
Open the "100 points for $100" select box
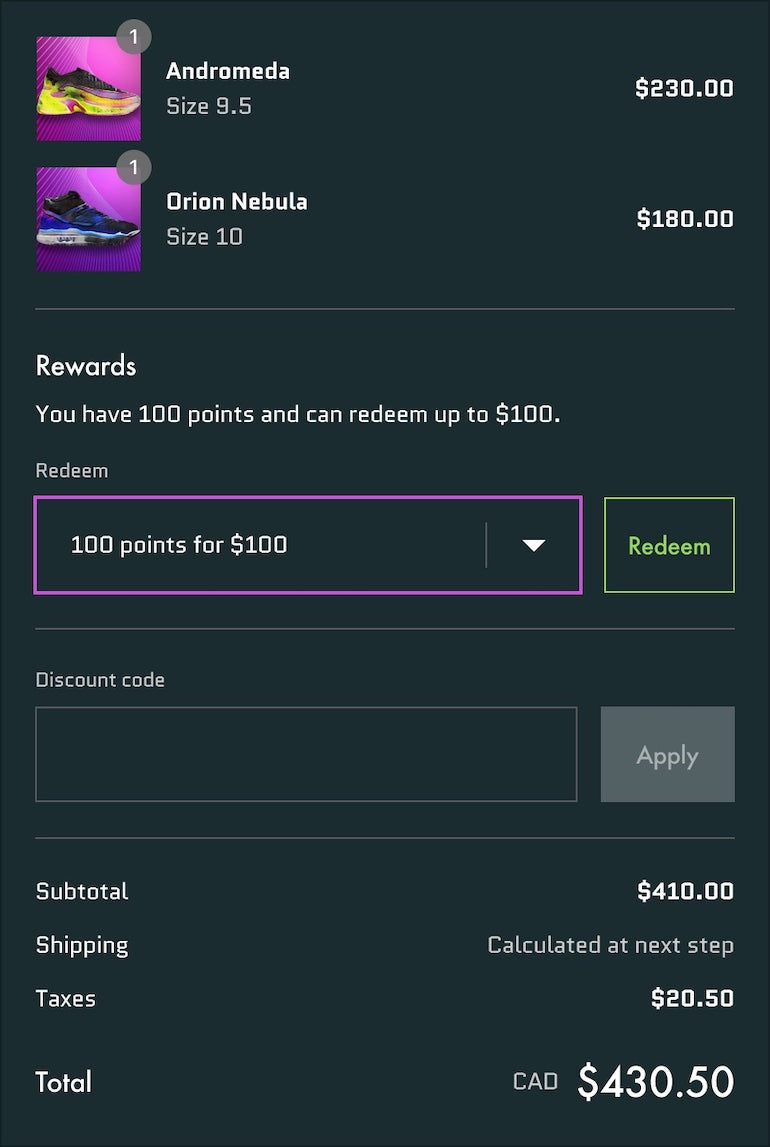260,545
